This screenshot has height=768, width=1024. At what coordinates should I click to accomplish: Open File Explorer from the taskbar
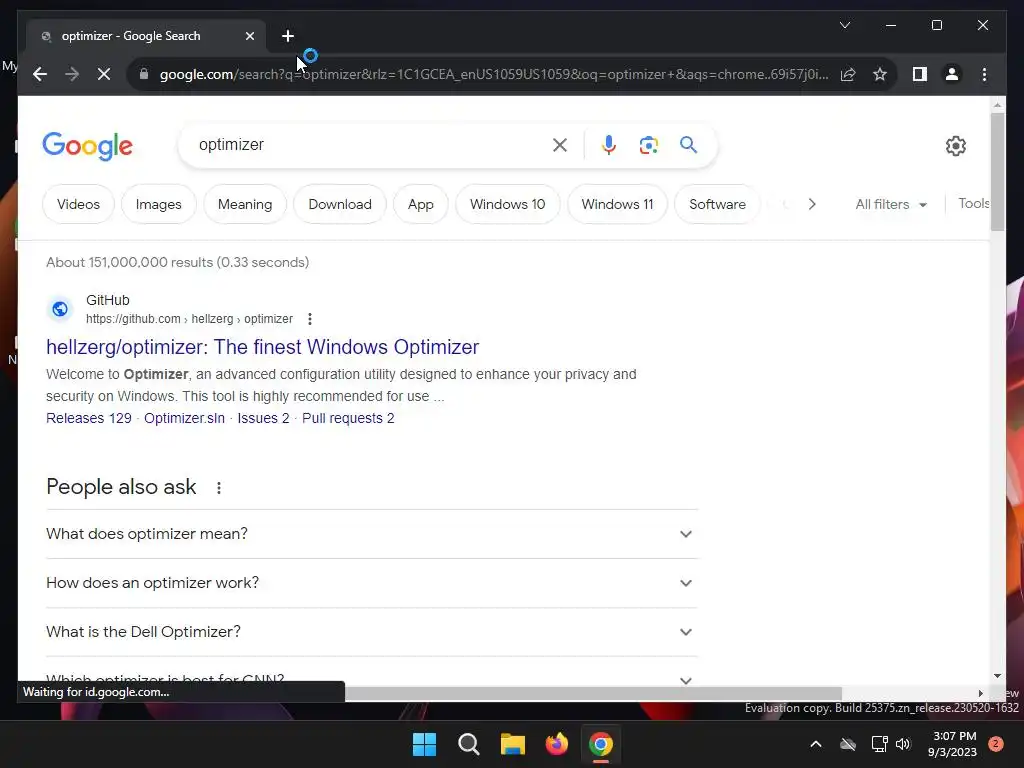(x=513, y=744)
